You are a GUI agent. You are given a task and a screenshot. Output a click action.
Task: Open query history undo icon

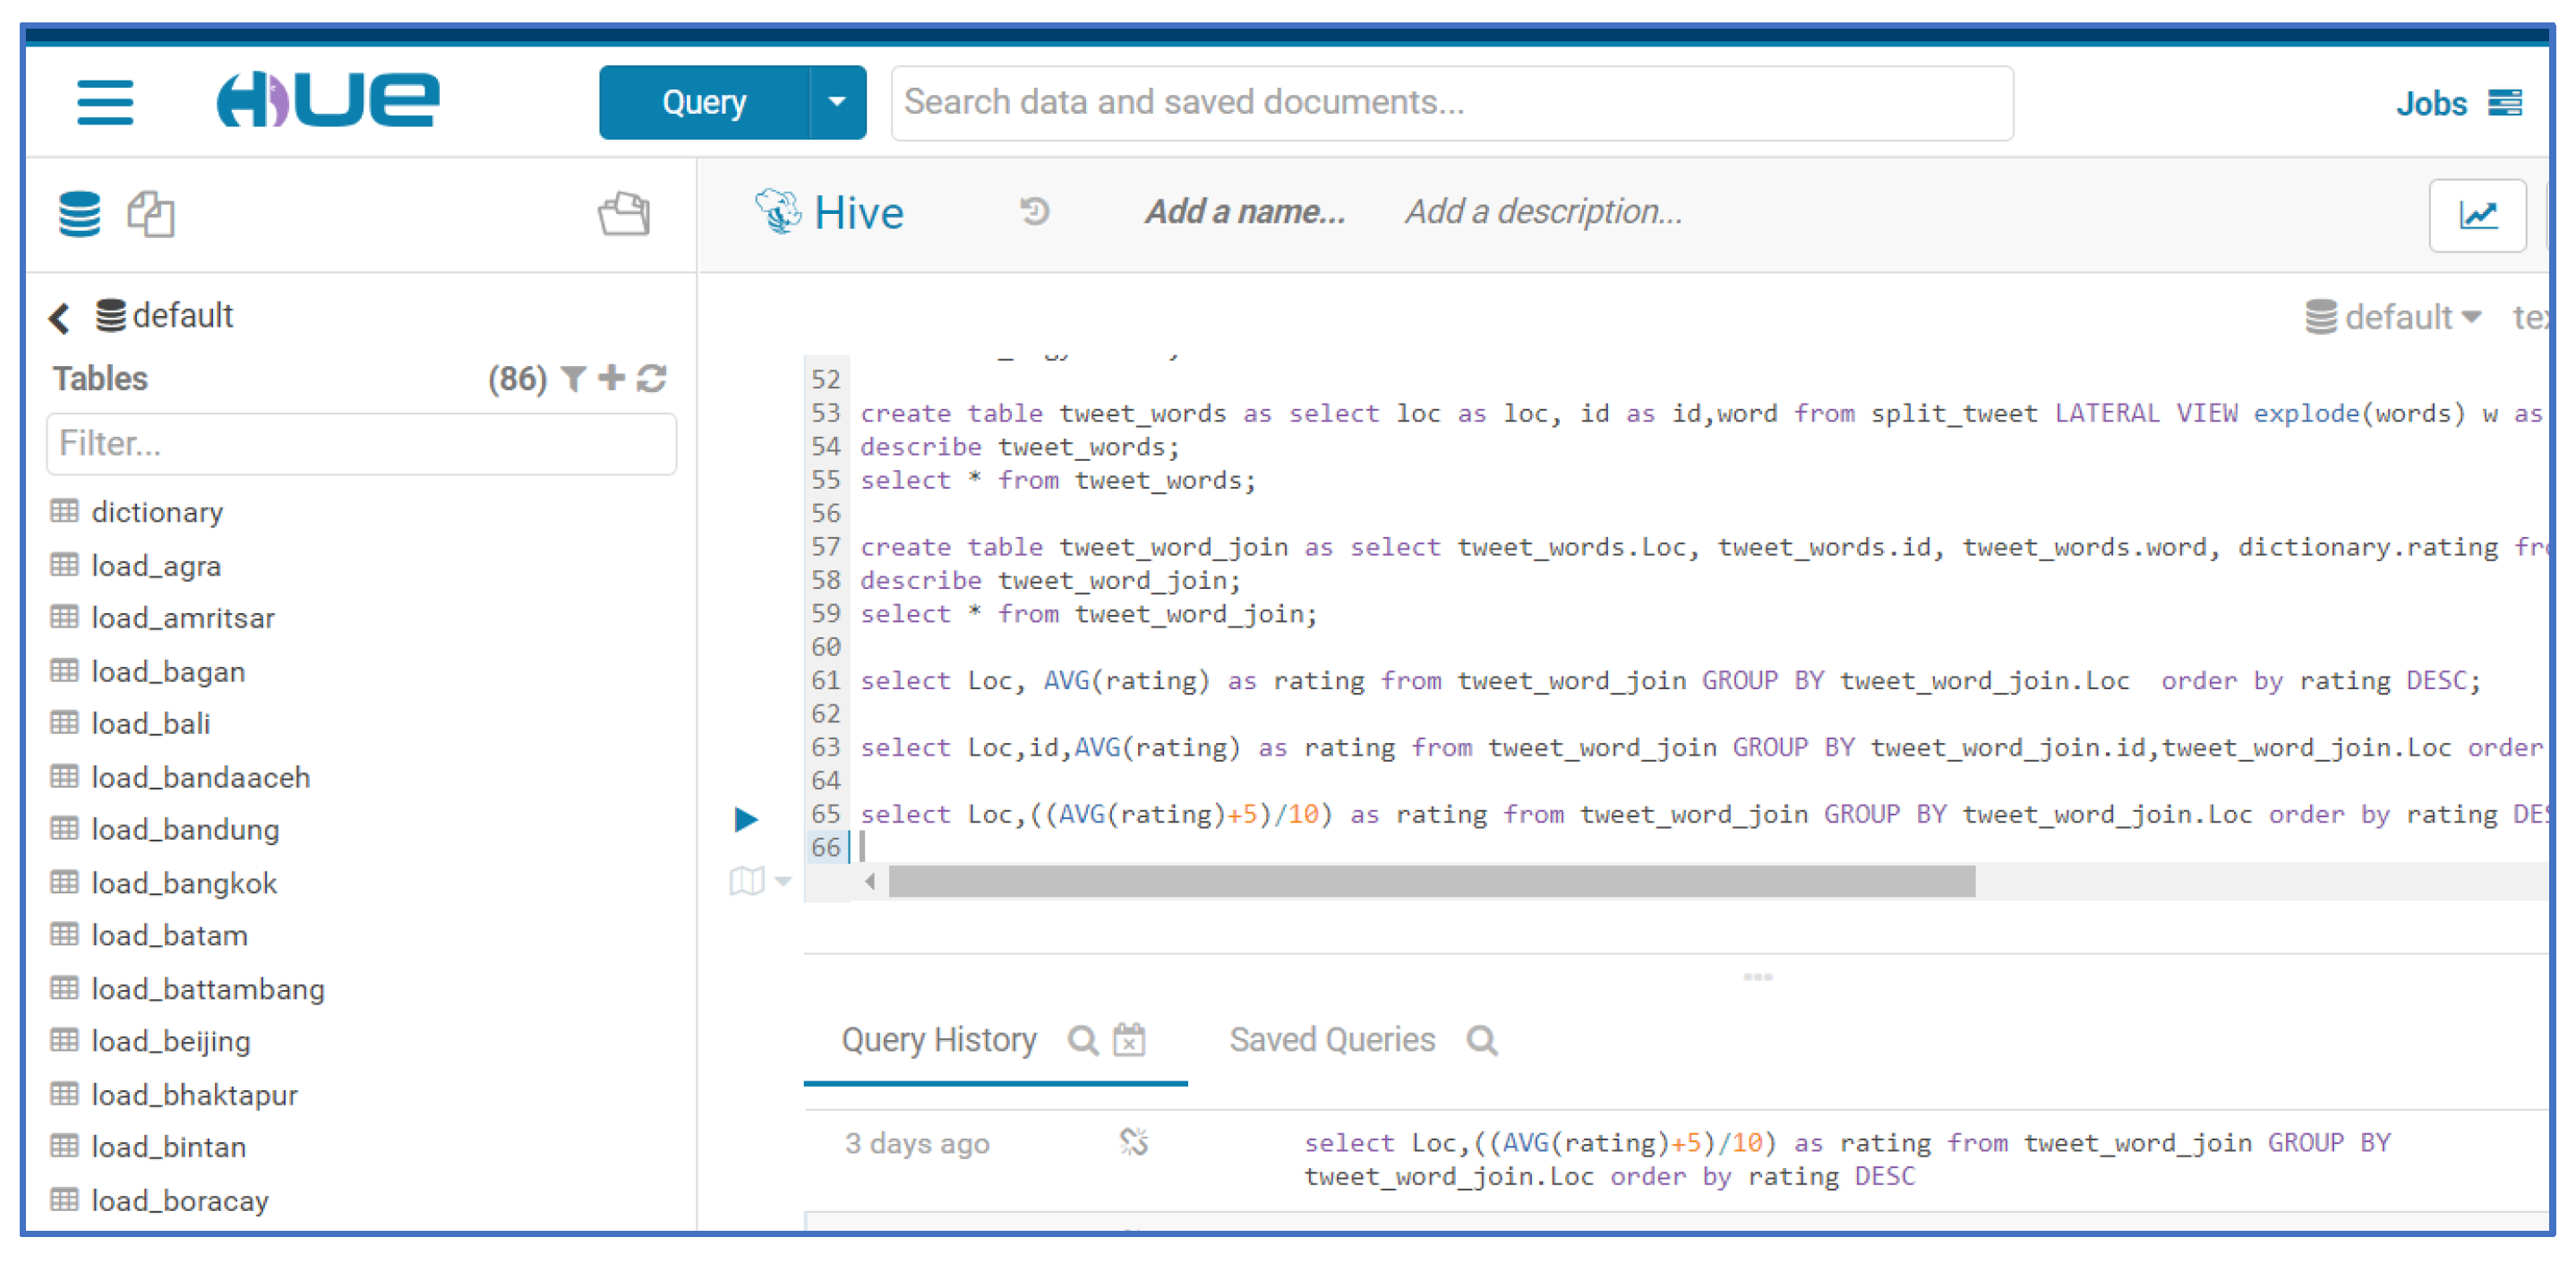click(x=1034, y=211)
